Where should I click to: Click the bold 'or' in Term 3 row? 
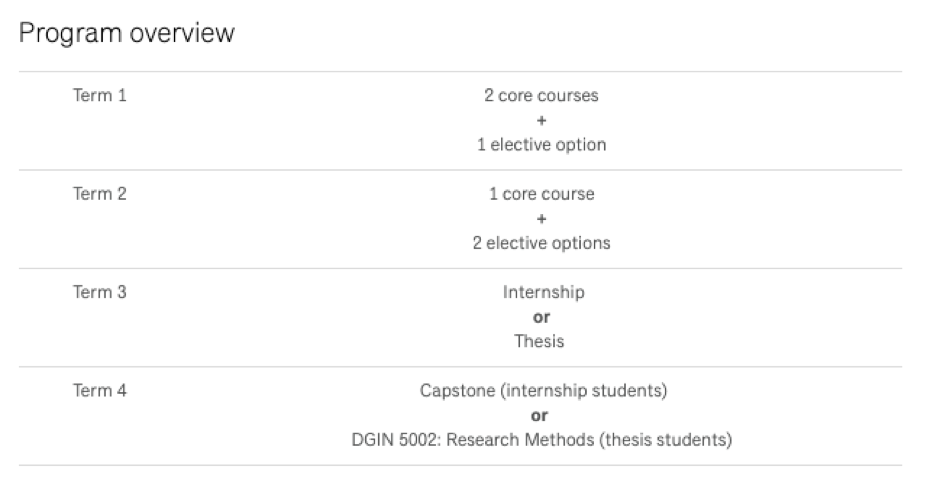[541, 317]
